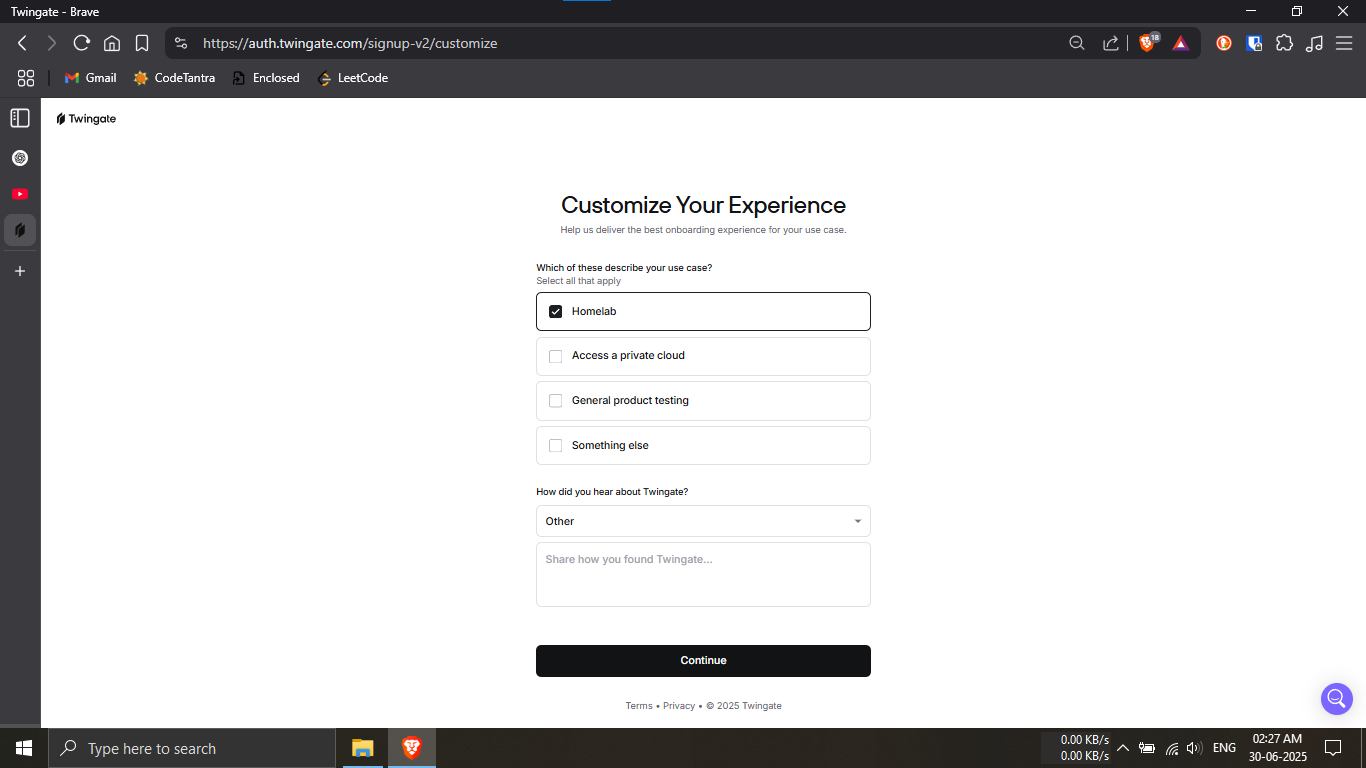
Task: Open the Brave Rewards triangle icon
Action: pos(1181,43)
